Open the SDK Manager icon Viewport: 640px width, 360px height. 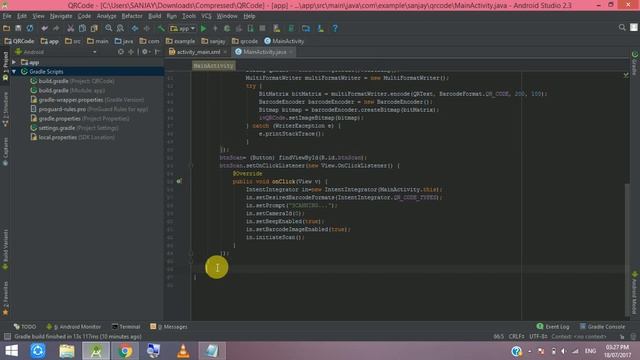[320, 28]
